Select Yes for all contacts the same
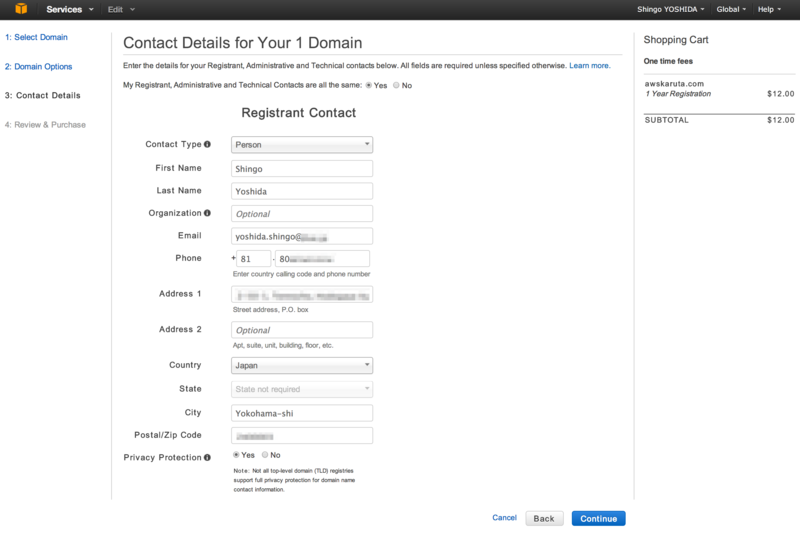This screenshot has width=800, height=539. tap(368, 85)
